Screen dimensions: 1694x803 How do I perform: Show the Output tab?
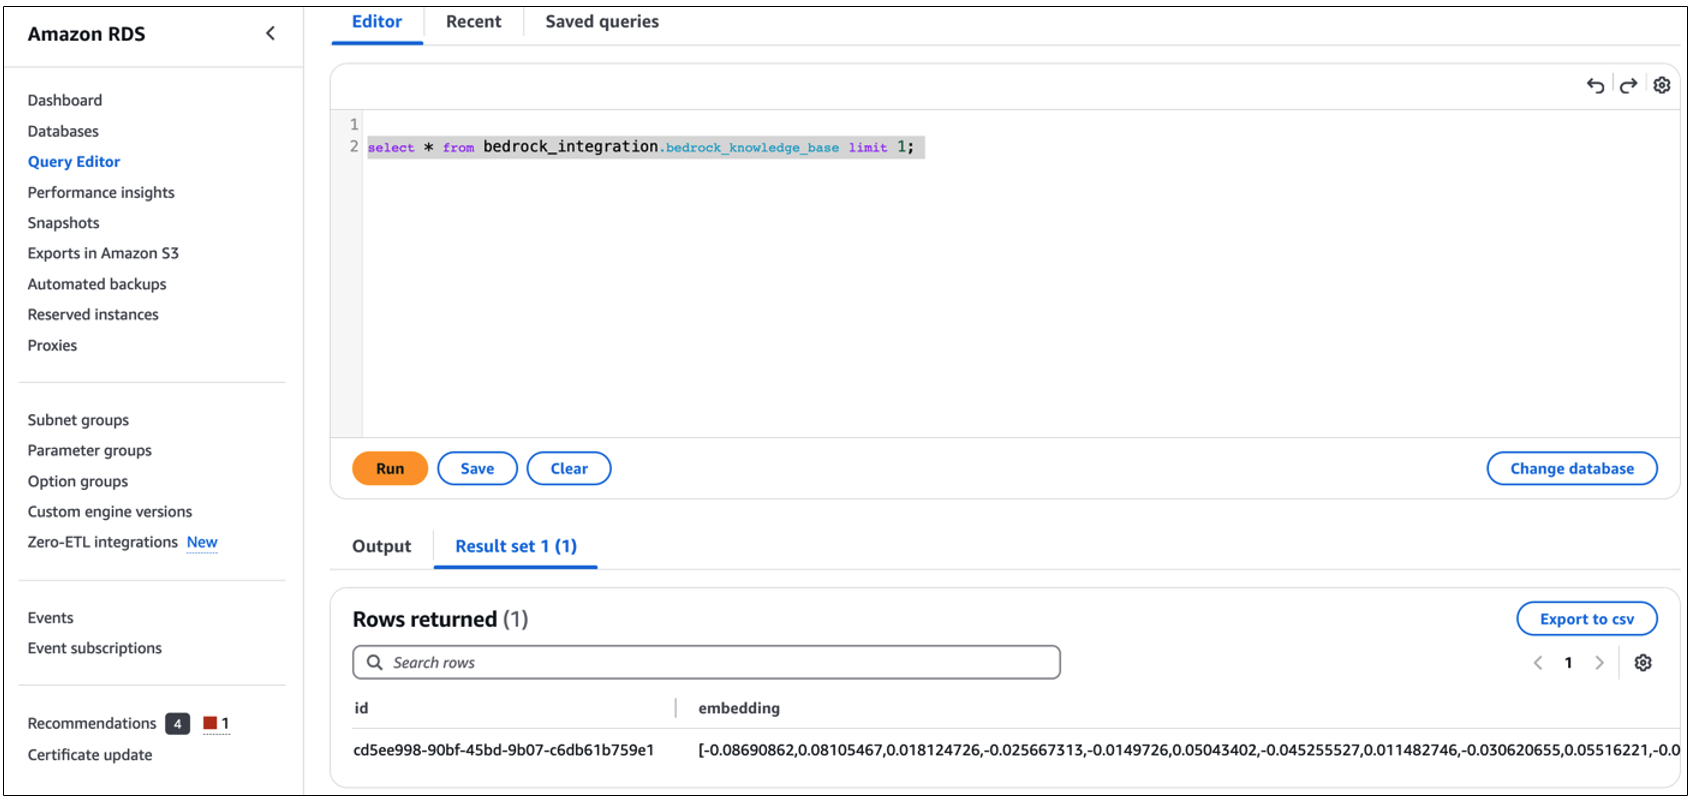382,546
